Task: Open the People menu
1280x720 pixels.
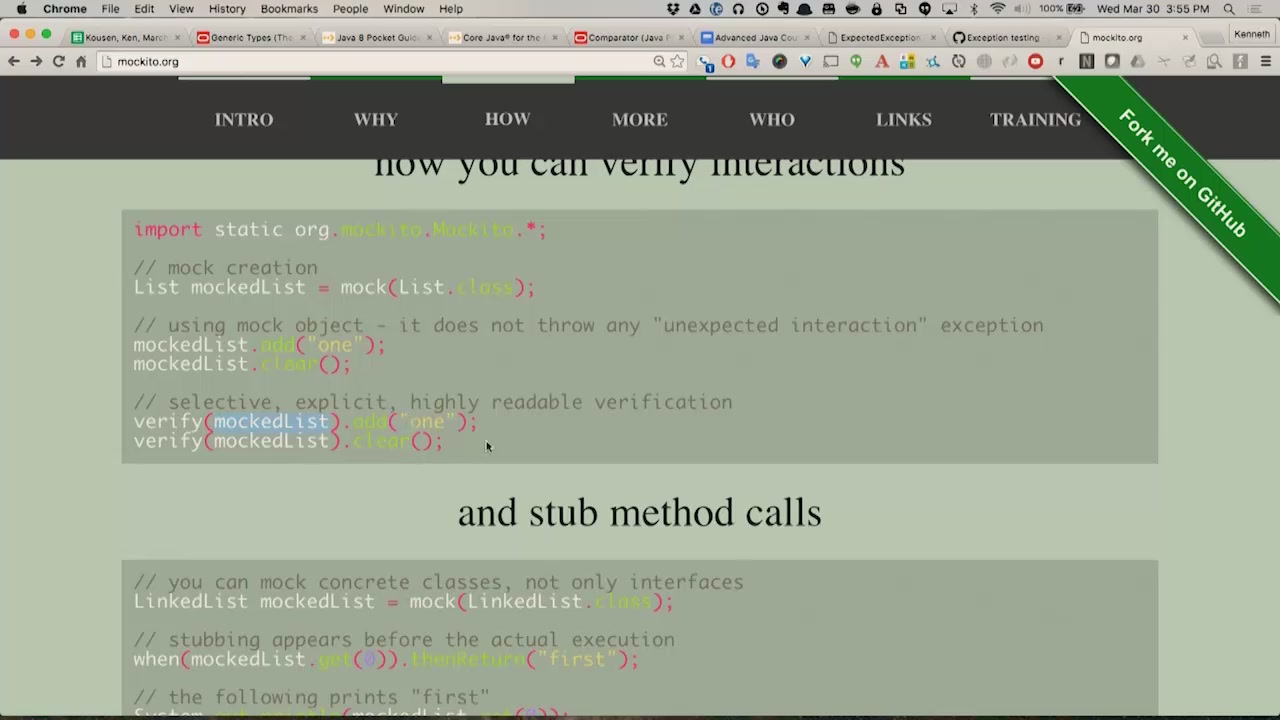Action: [x=350, y=9]
